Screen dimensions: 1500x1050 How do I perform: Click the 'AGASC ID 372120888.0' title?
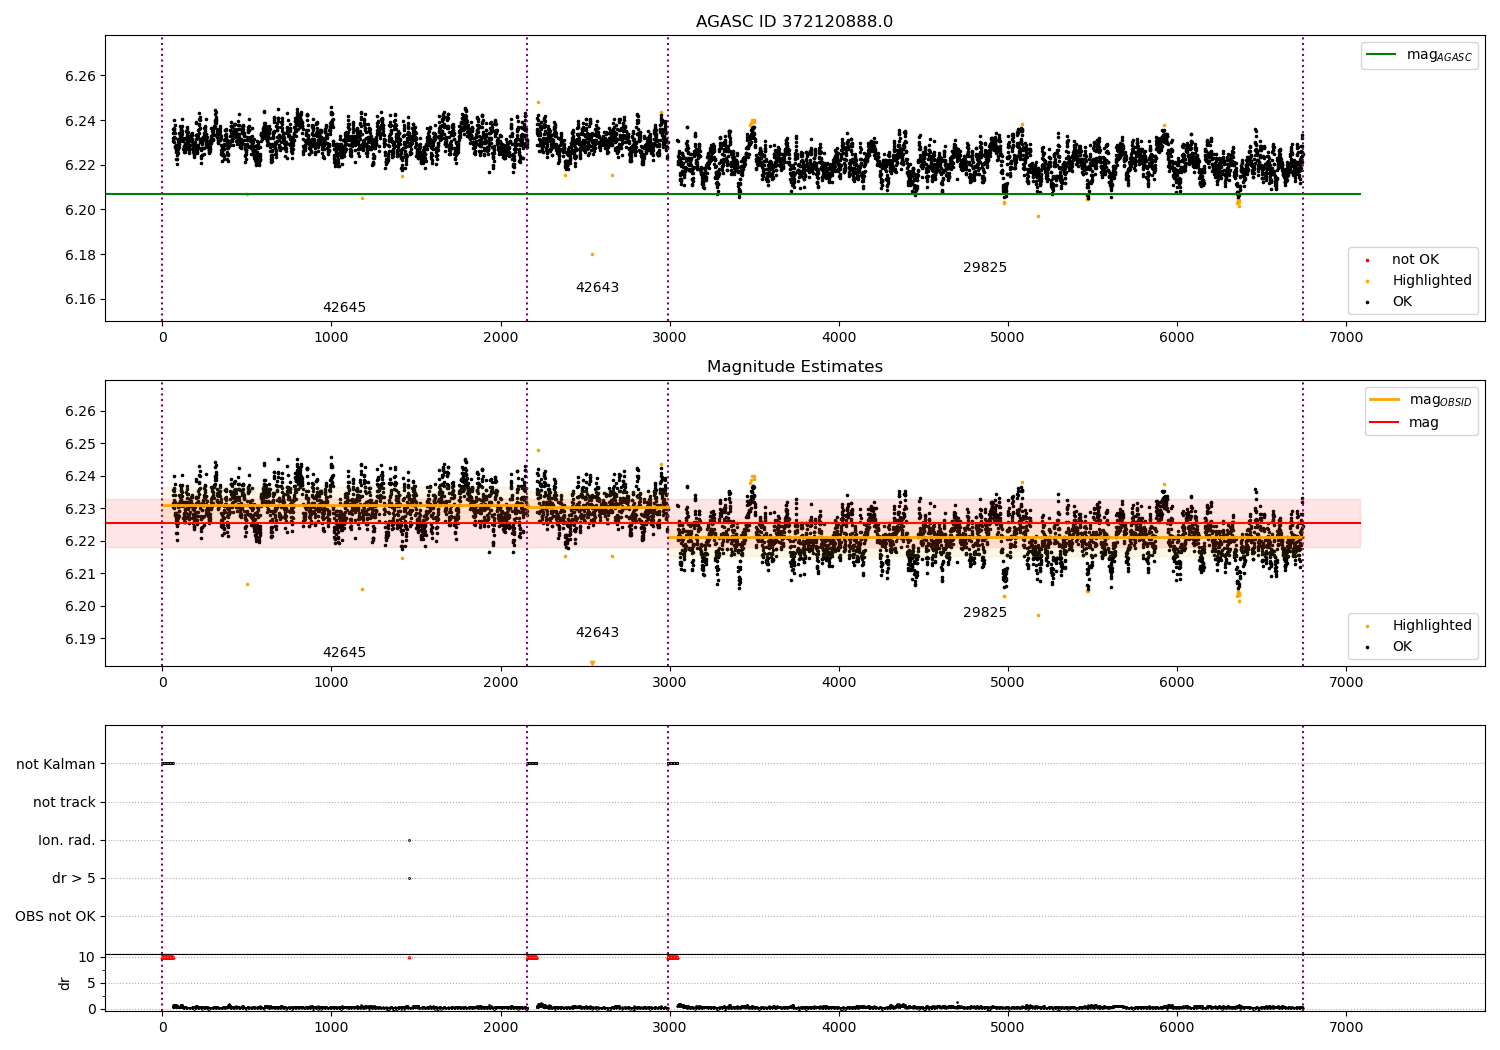pos(794,22)
